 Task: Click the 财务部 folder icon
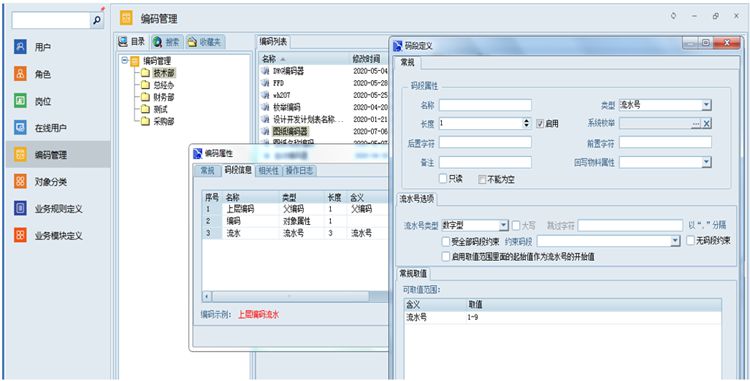pyautogui.click(x=145, y=97)
